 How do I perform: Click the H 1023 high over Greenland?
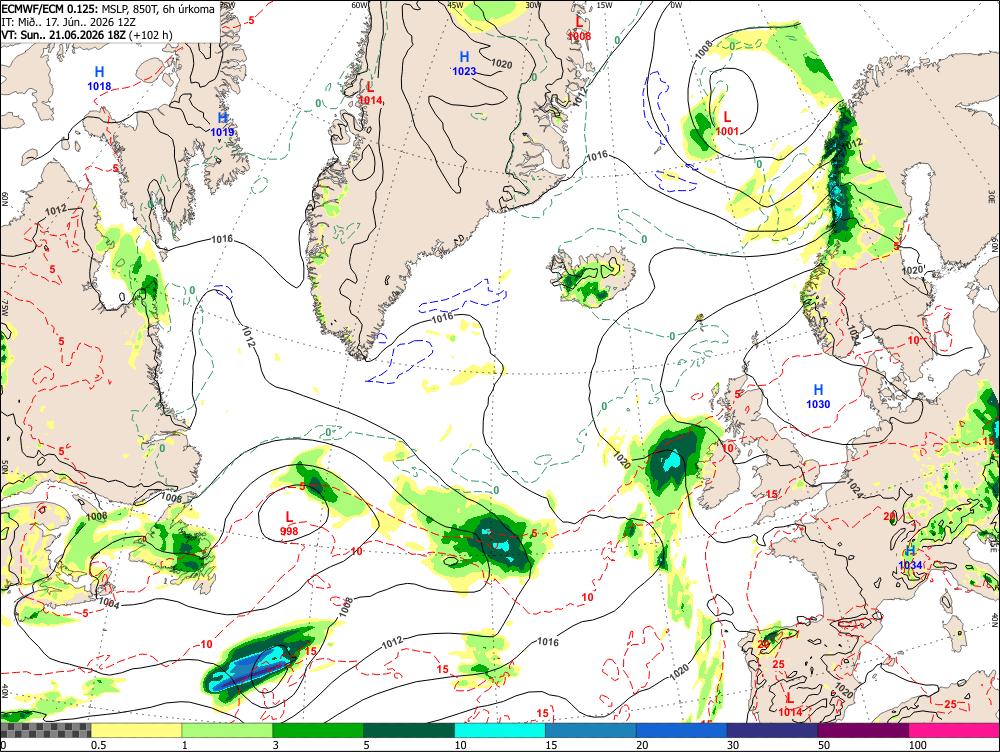tap(464, 64)
